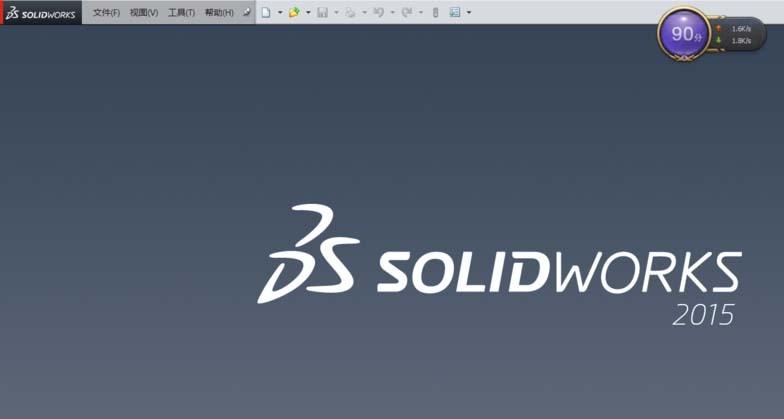Expand the Print dropdown arrow
784x419 pixels.
(364, 12)
